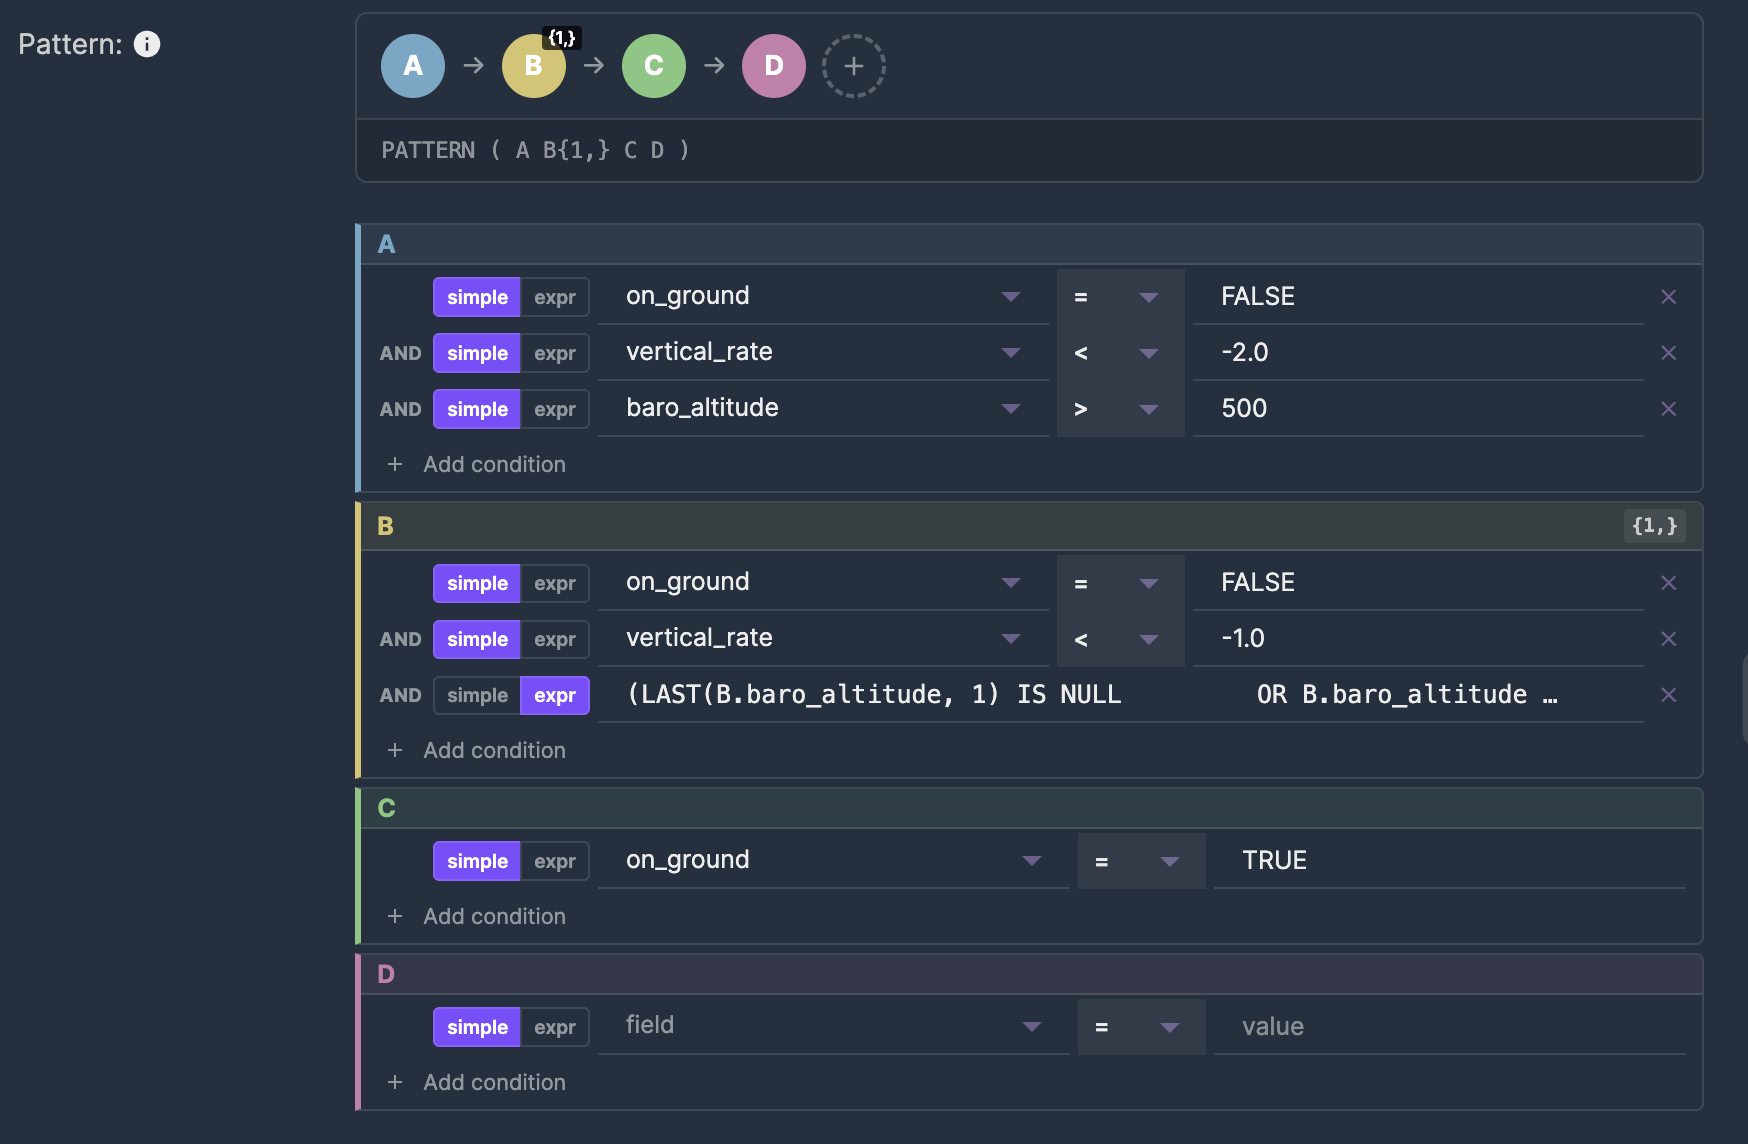Image resolution: width=1748 pixels, height=1144 pixels.
Task: Open empty field dropdown in section D
Action: (x=834, y=1027)
